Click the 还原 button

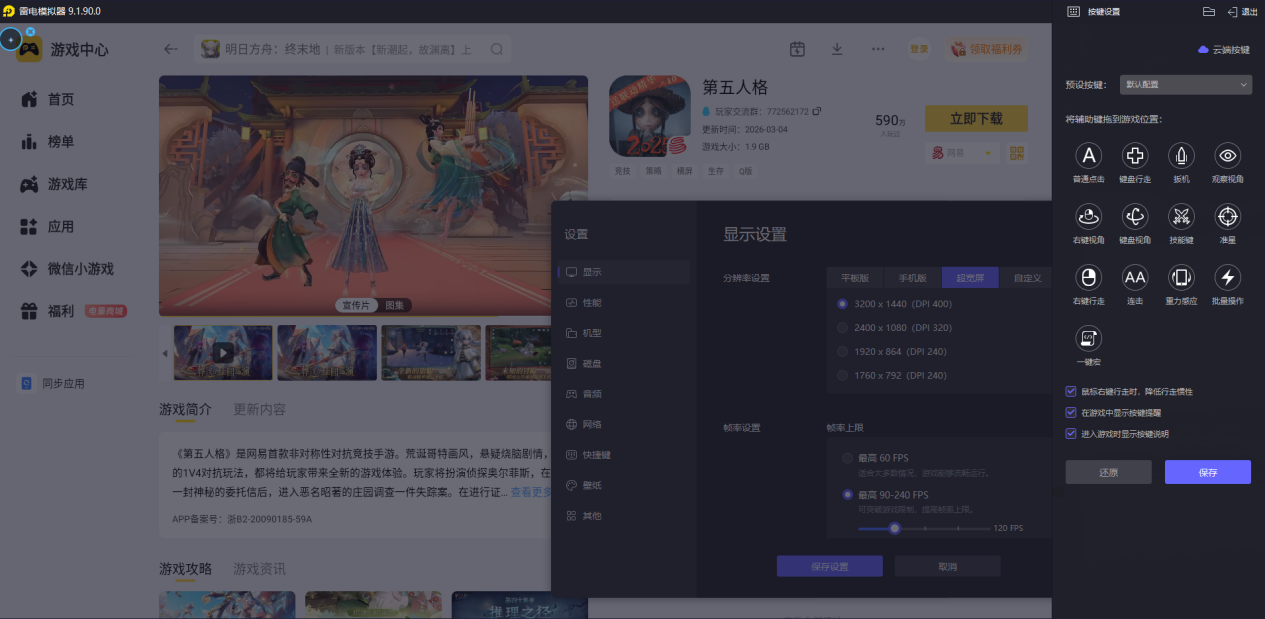(1108, 472)
